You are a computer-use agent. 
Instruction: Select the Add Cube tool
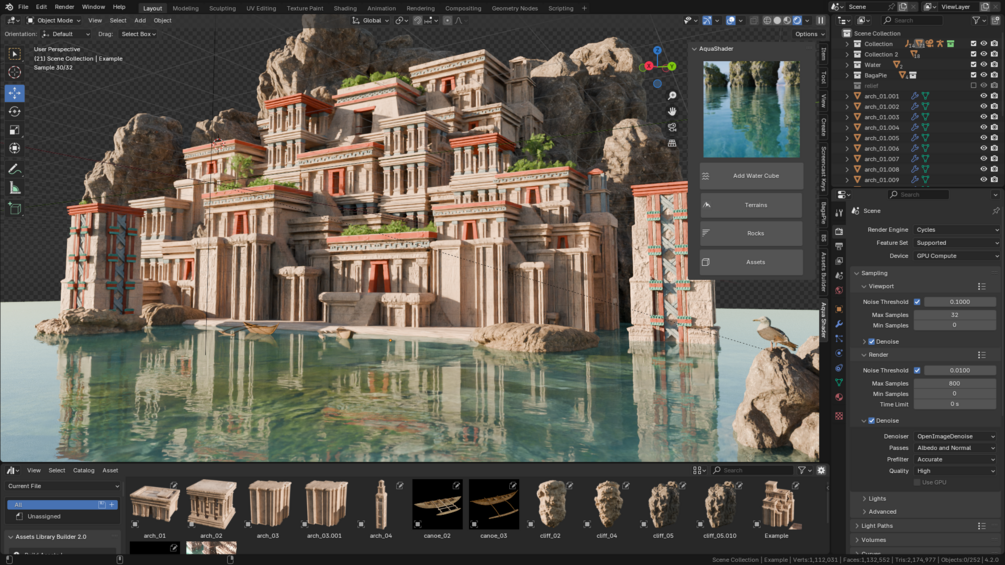pos(14,208)
